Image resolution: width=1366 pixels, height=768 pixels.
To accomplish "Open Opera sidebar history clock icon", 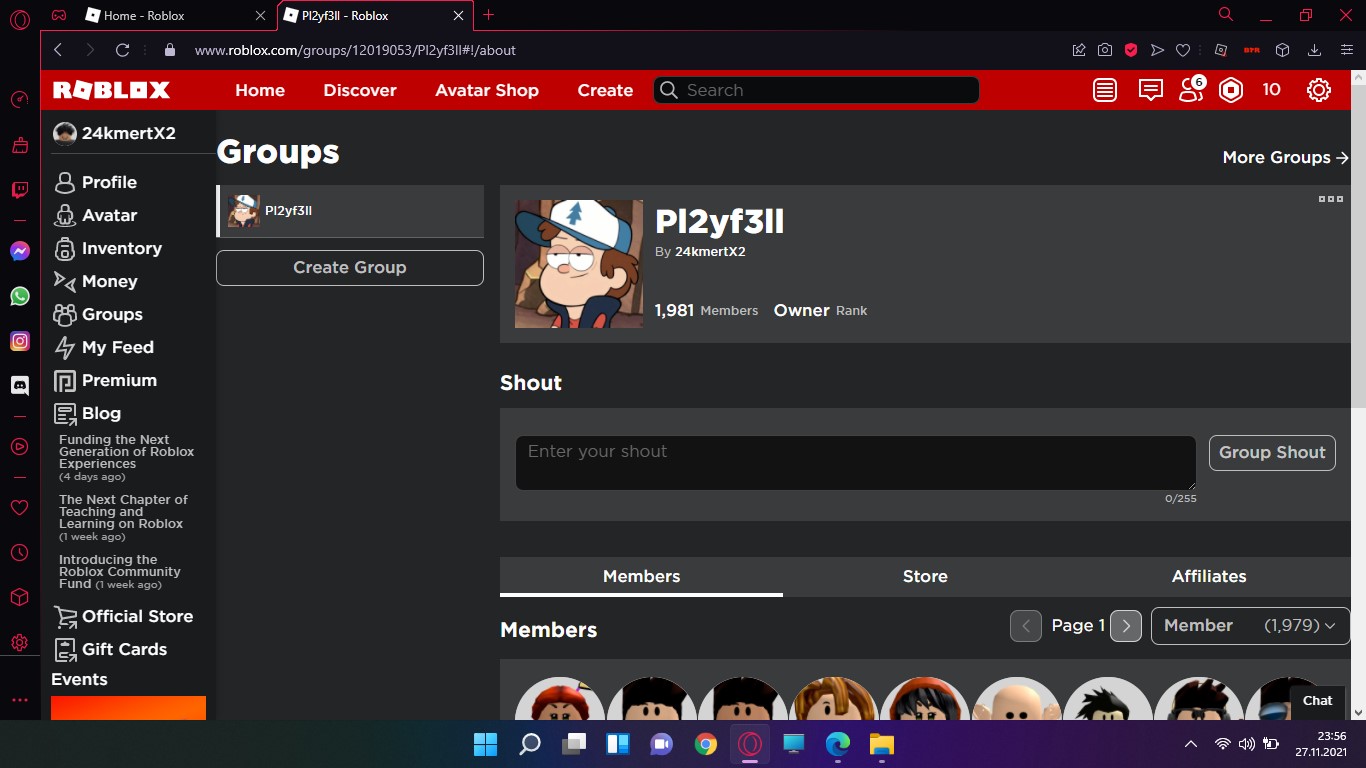I will click(20, 552).
